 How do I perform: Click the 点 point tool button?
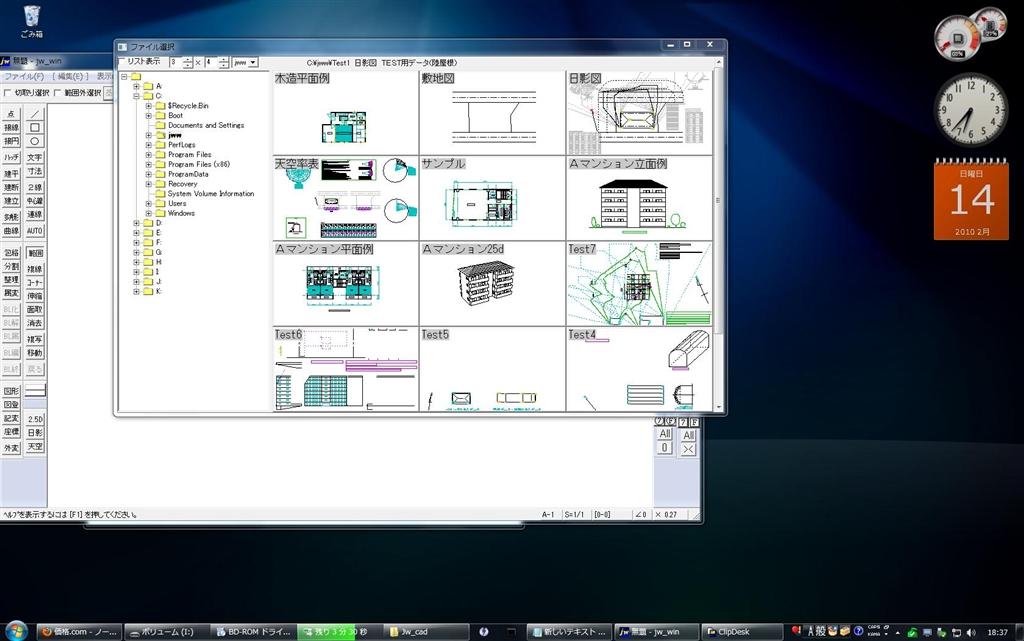click(11, 114)
